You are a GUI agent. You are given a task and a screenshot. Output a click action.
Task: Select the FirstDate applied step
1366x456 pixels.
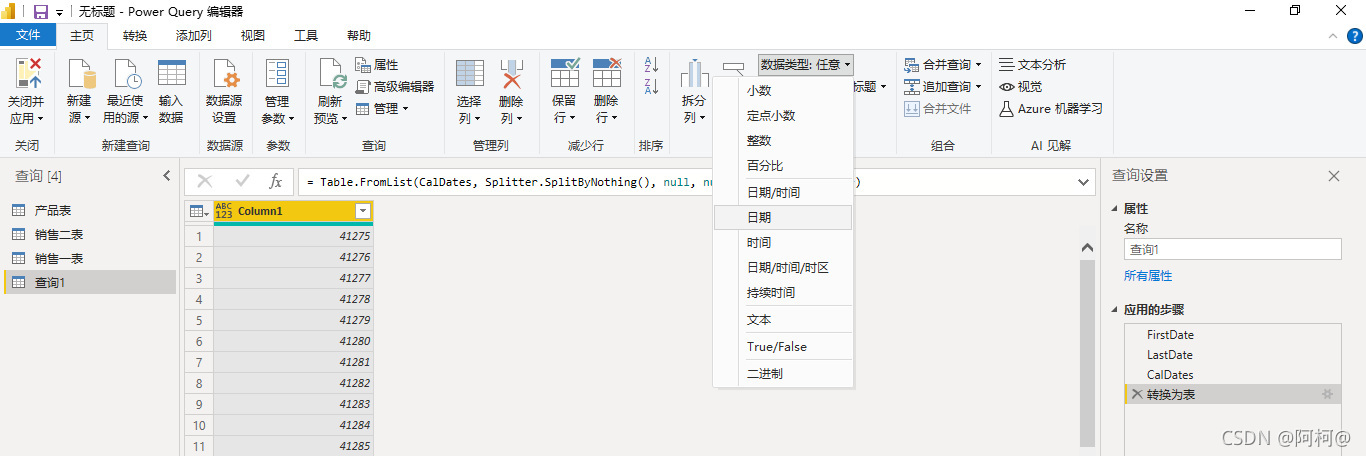(1233, 335)
